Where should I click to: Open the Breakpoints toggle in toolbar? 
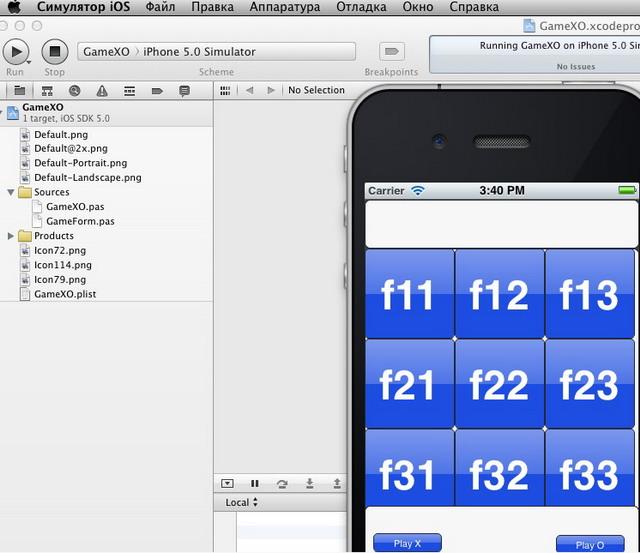(x=391, y=52)
